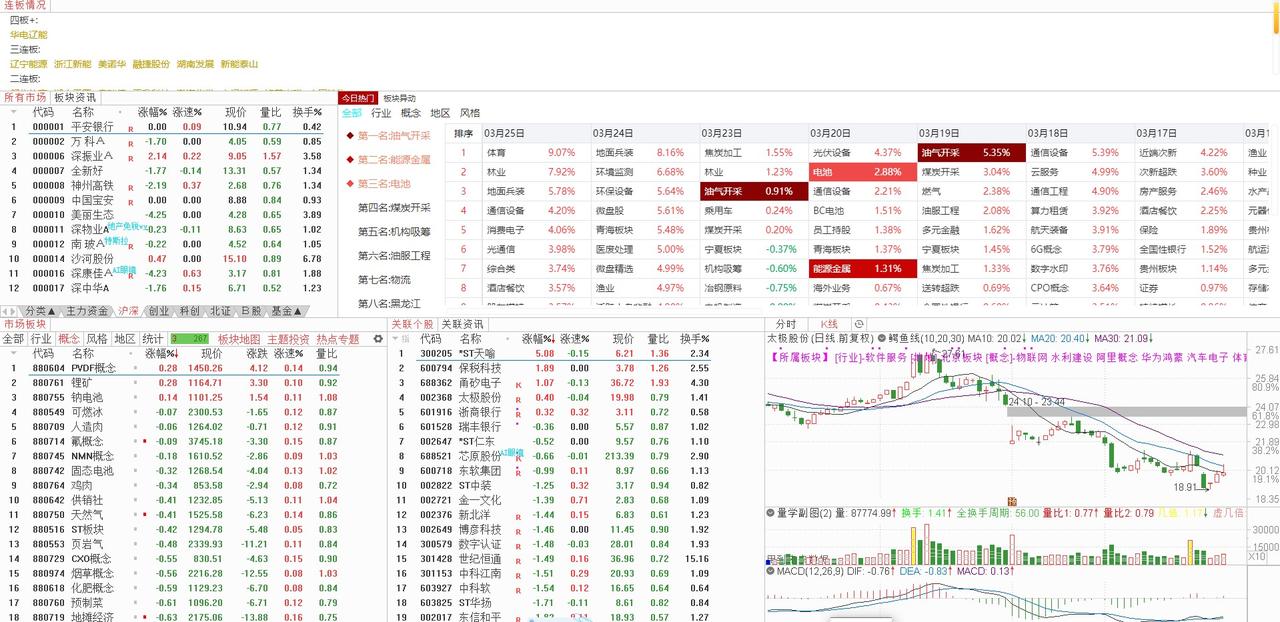Select related stock 688521 芯原股份
Viewport: 1280px width, 622px height.
(x=552, y=456)
